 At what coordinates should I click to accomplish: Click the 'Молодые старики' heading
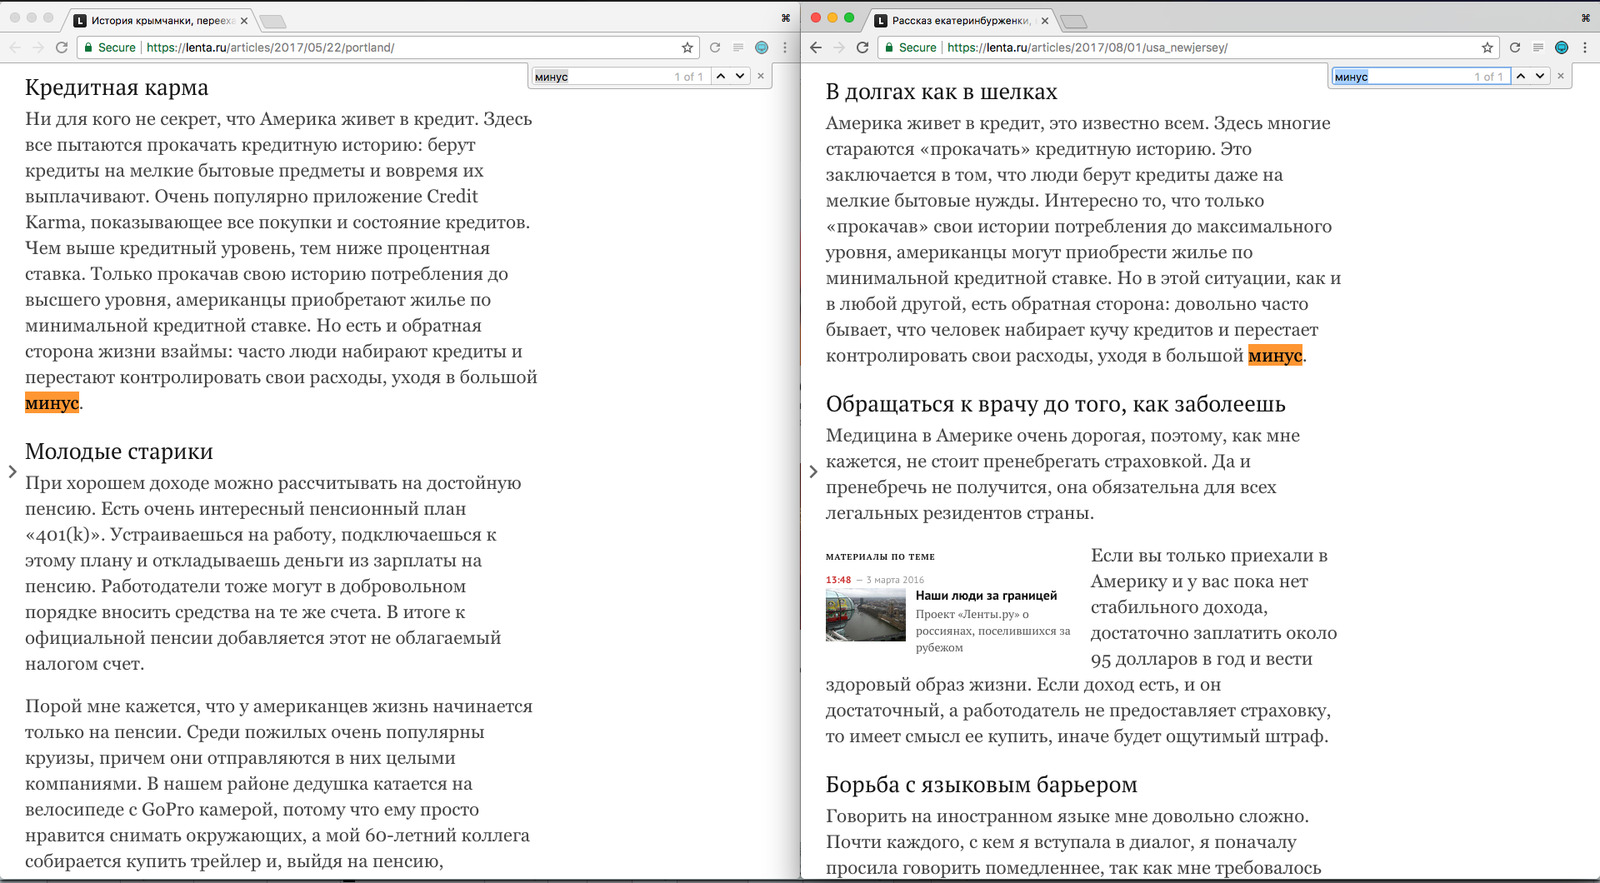pos(119,451)
